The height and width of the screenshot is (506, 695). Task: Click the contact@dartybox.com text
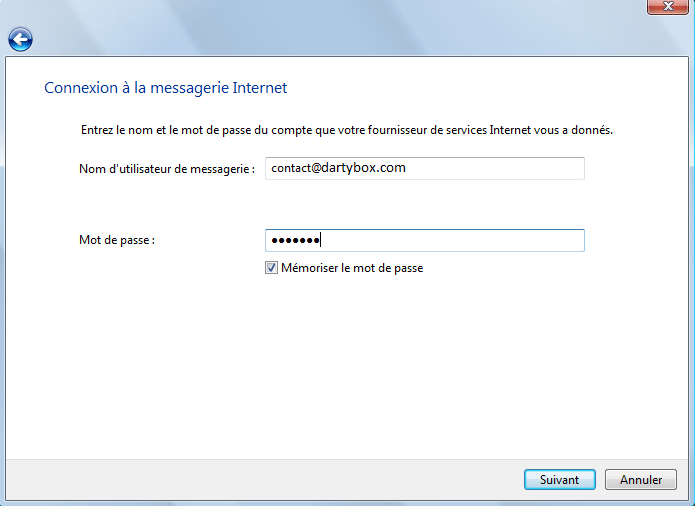tap(338, 169)
